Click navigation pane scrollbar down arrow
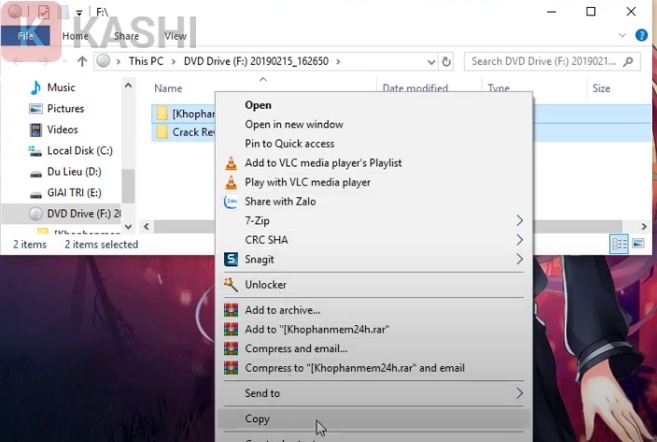The image size is (657, 442). [128, 227]
